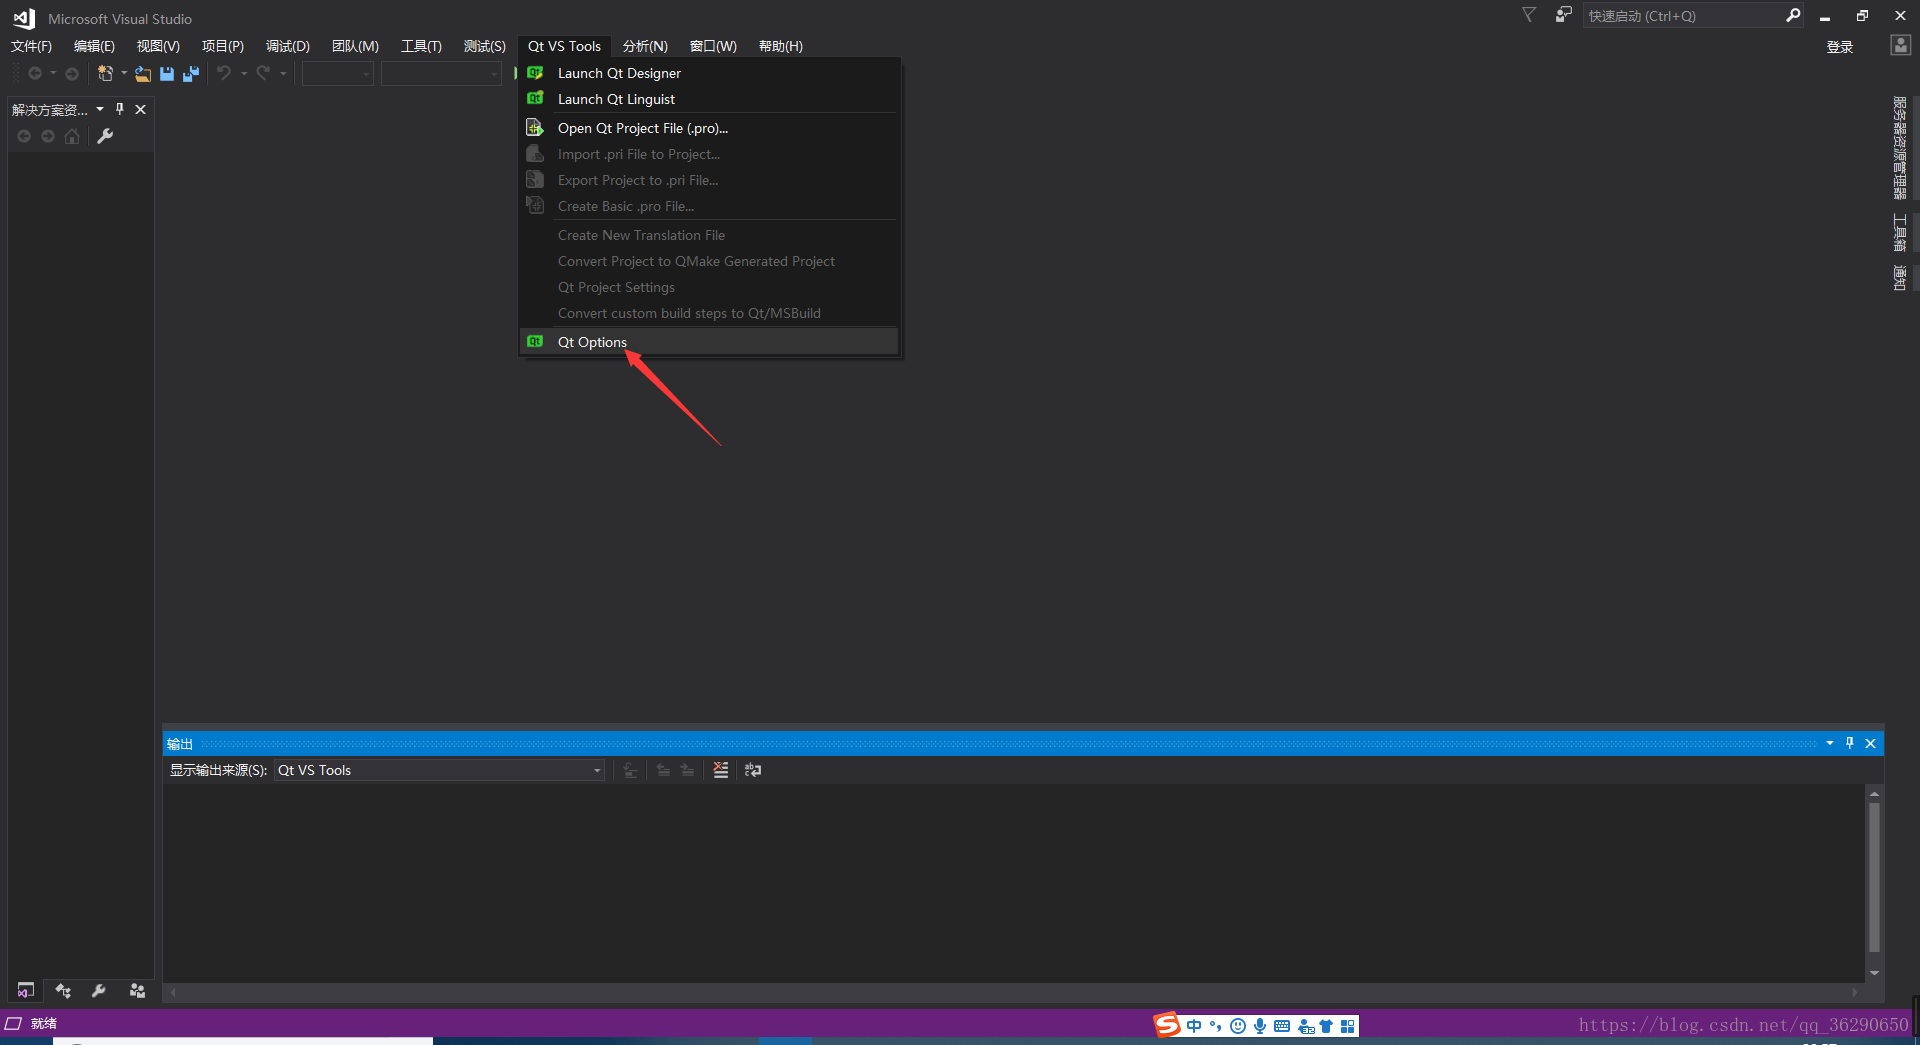The height and width of the screenshot is (1045, 1920).
Task: Click Solution Explorer back arrow icon
Action: [x=24, y=136]
